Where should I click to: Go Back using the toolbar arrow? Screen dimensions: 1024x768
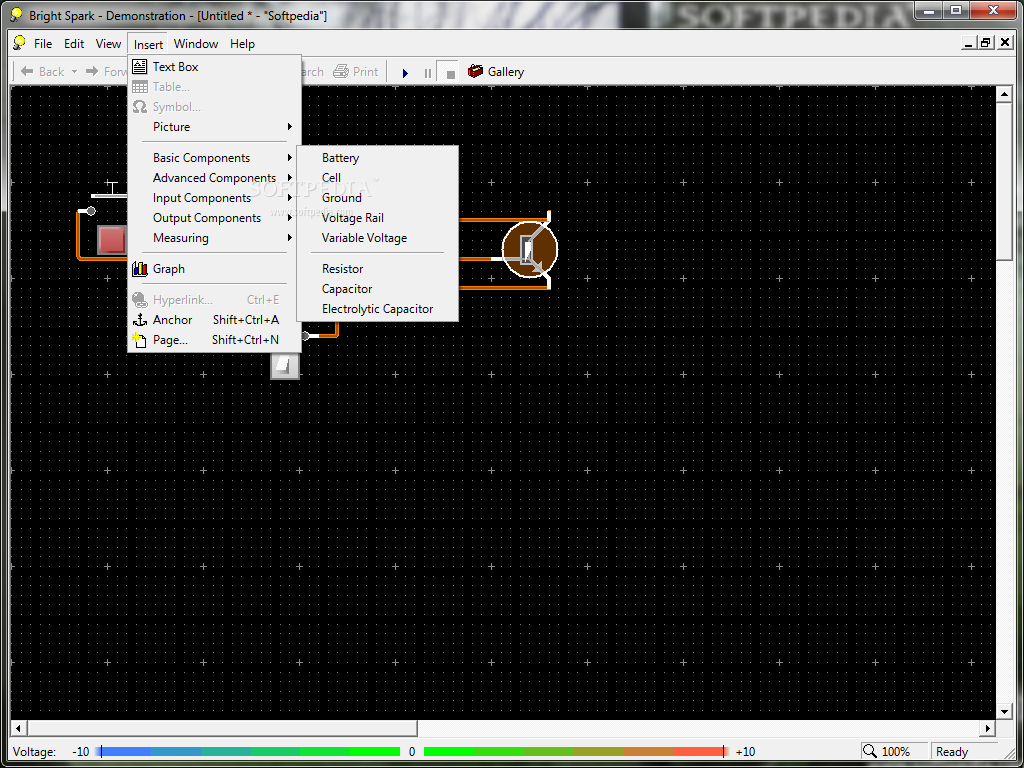[x=42, y=71]
